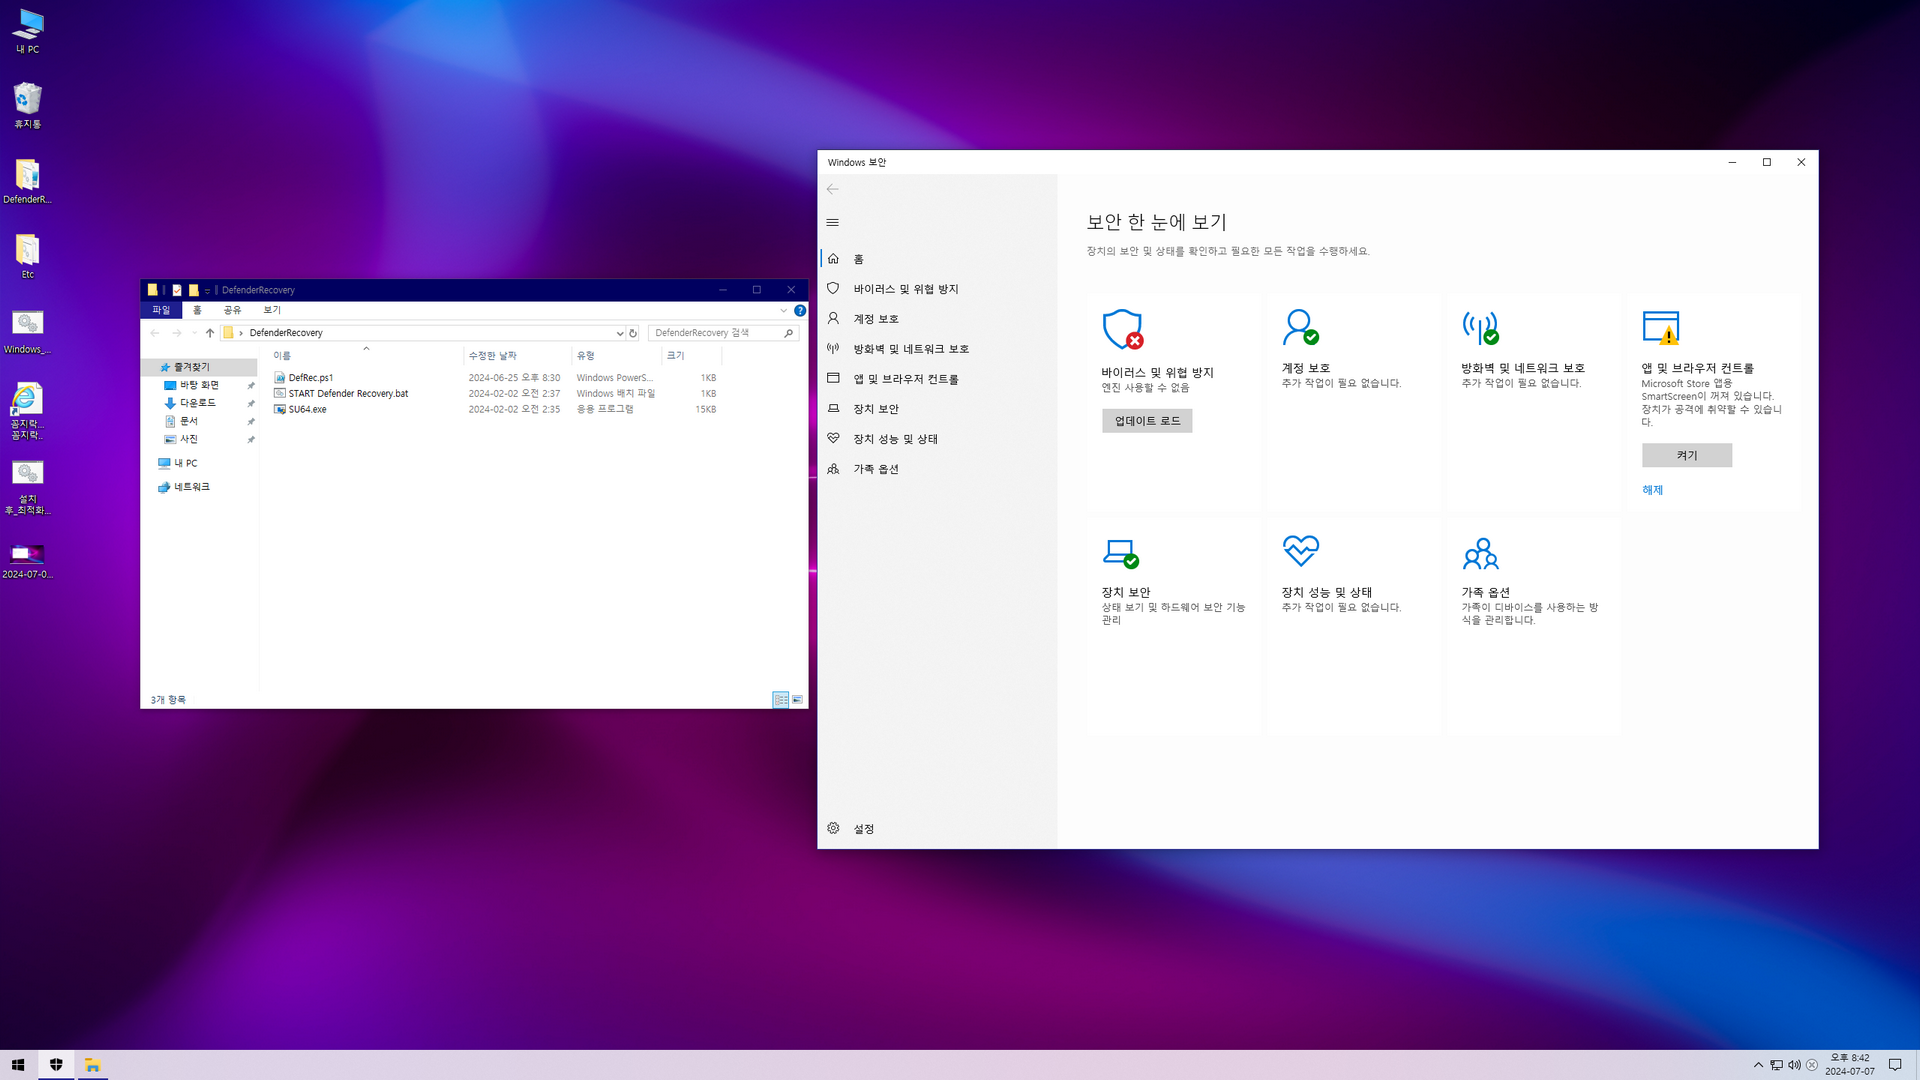This screenshot has width=1920, height=1080.
Task: Open Family options tile icon
Action: 1480,553
